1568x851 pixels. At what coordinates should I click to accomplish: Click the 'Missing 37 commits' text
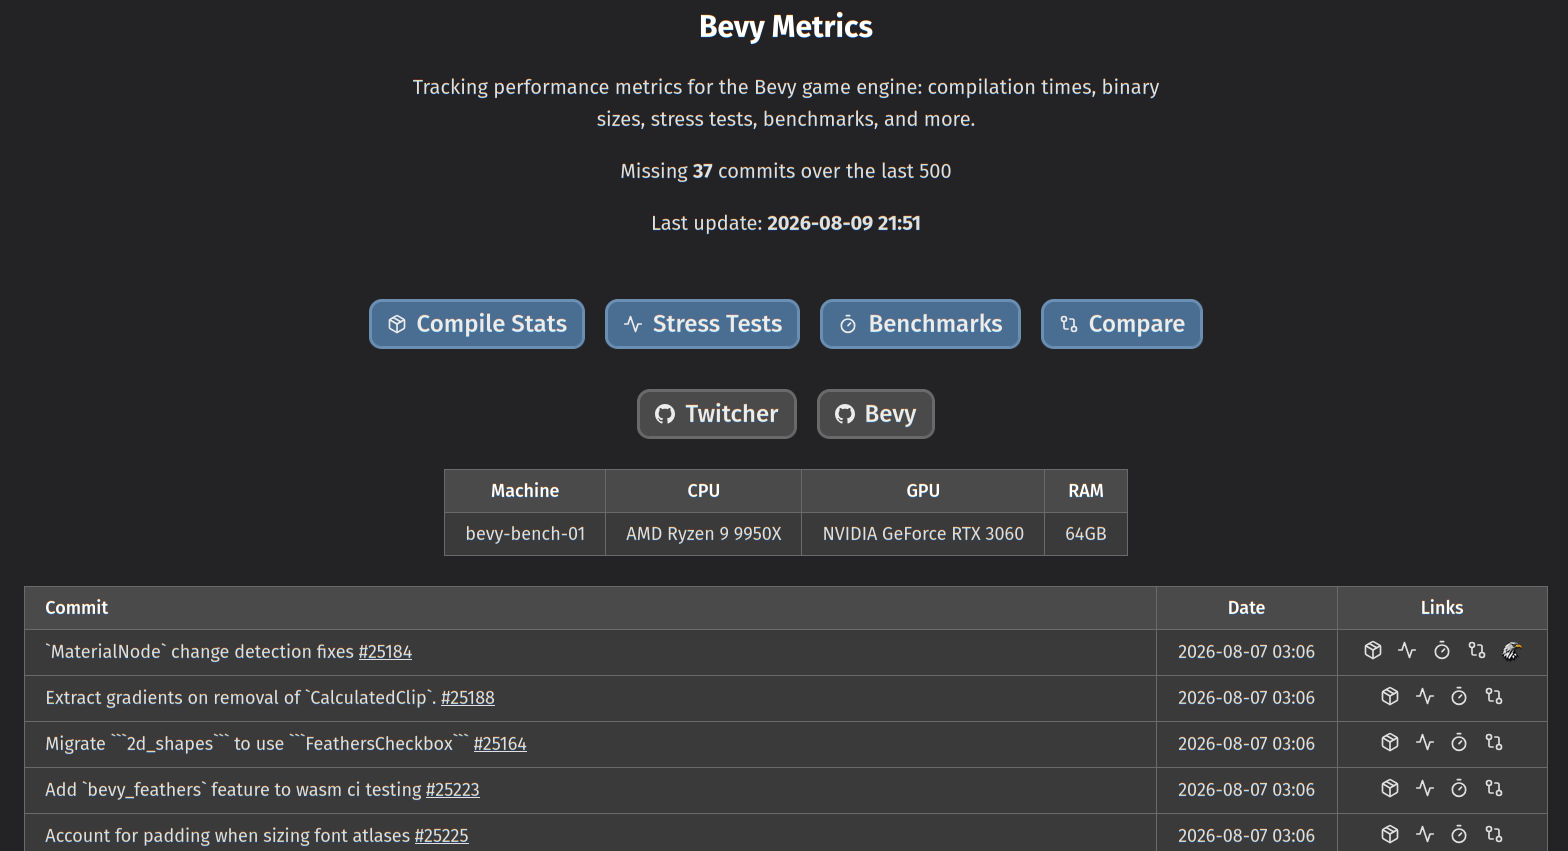(786, 171)
